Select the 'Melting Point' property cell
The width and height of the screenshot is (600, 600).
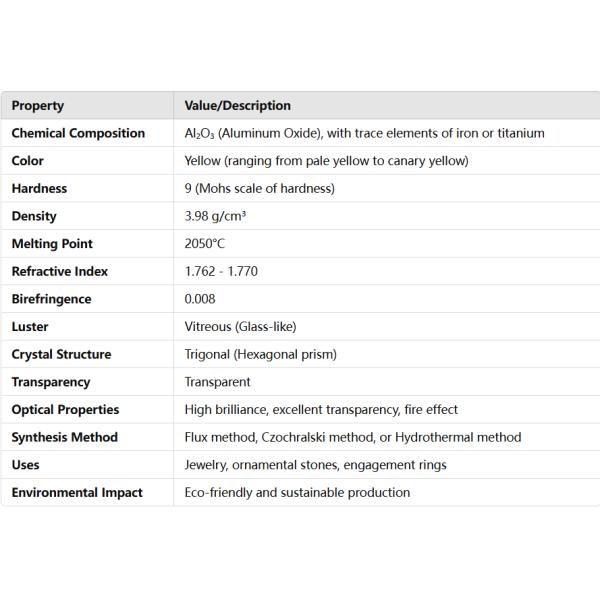52,244
